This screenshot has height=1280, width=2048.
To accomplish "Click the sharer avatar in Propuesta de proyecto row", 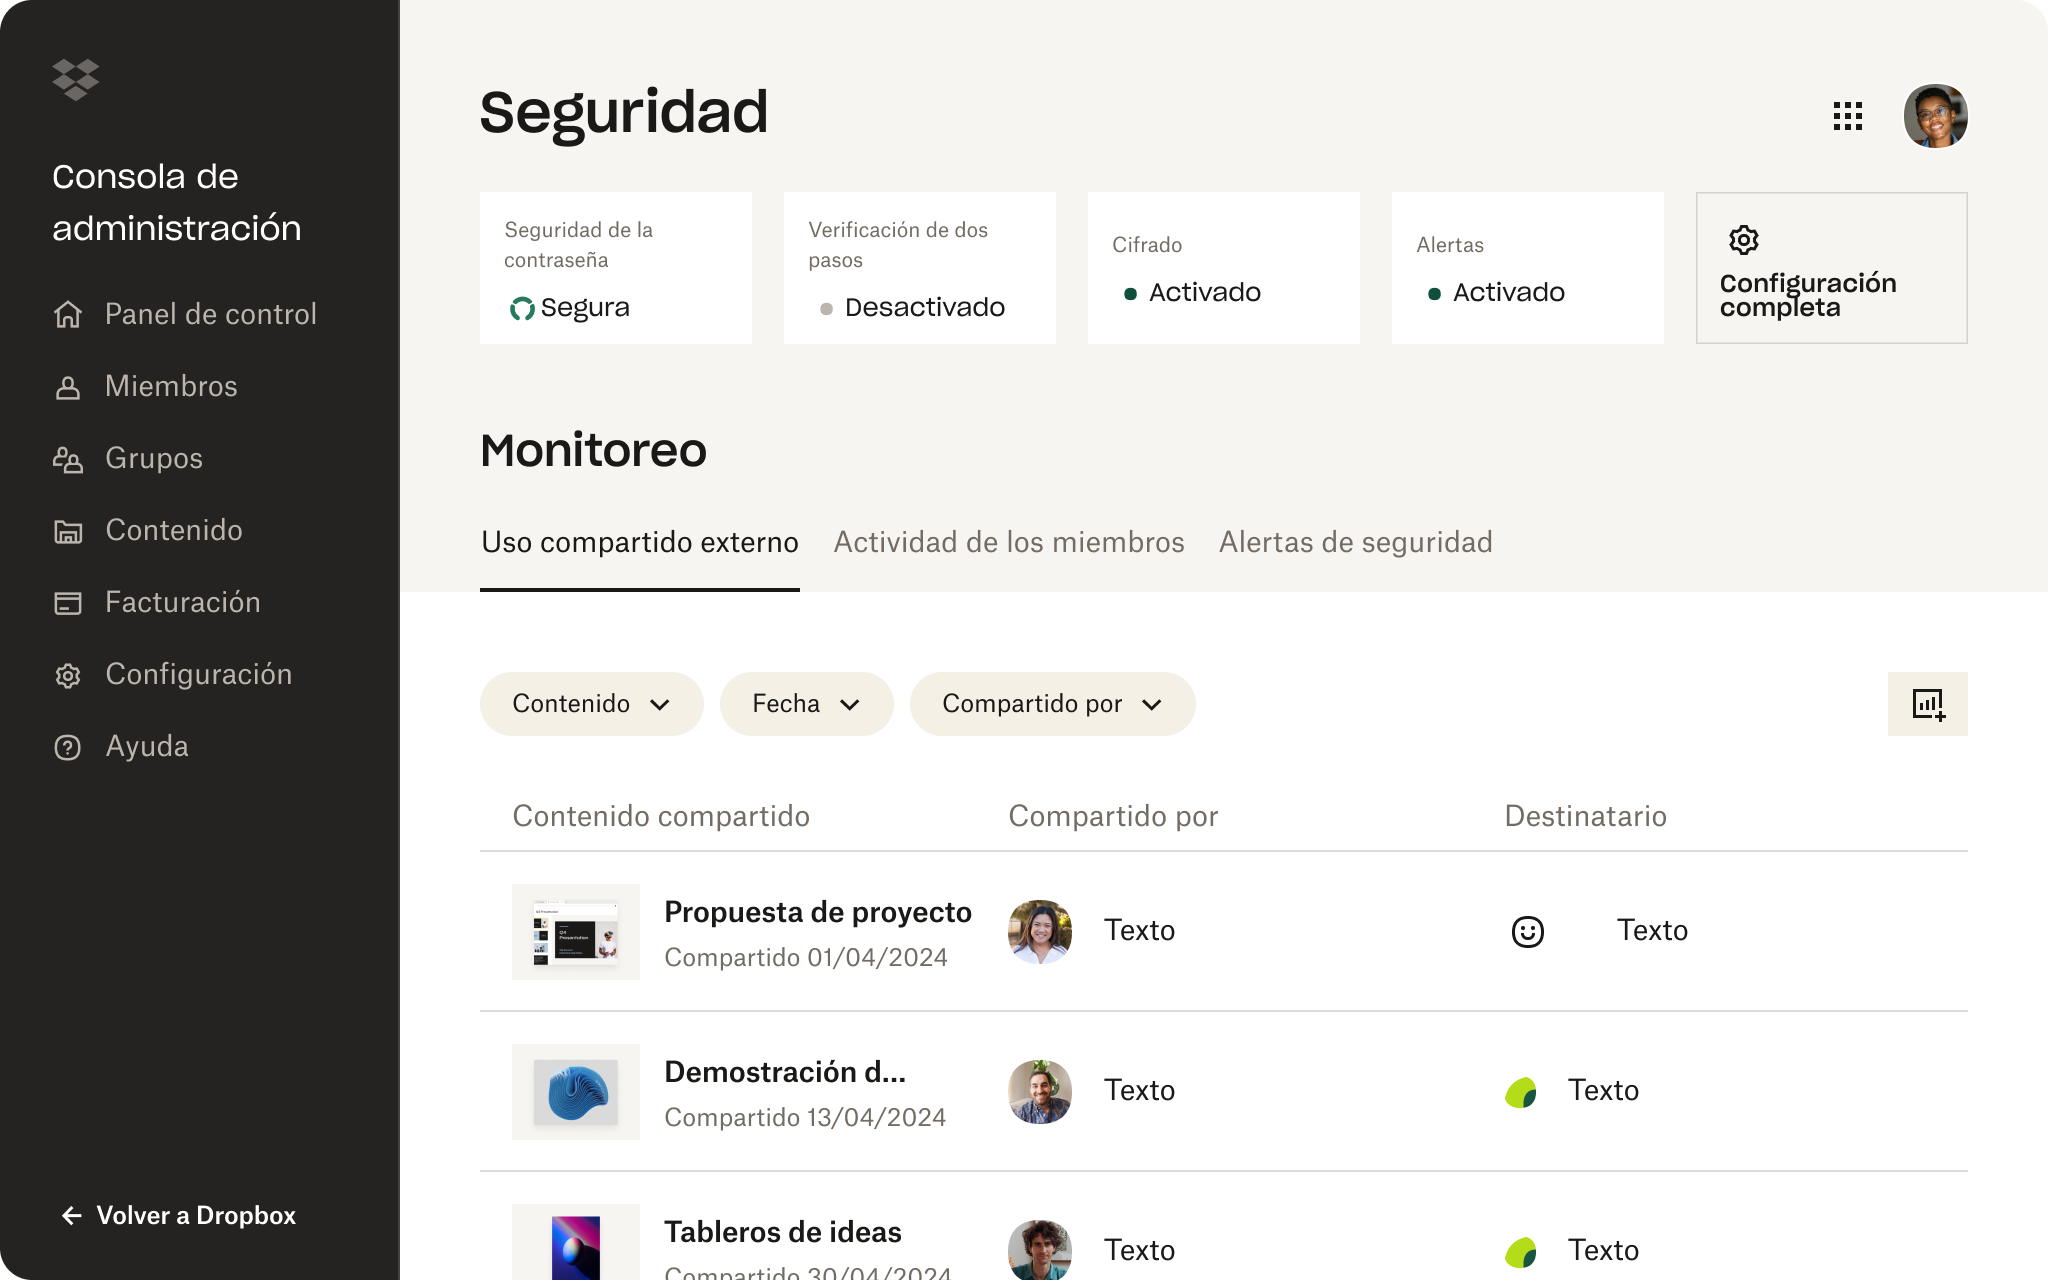I will tap(1040, 931).
